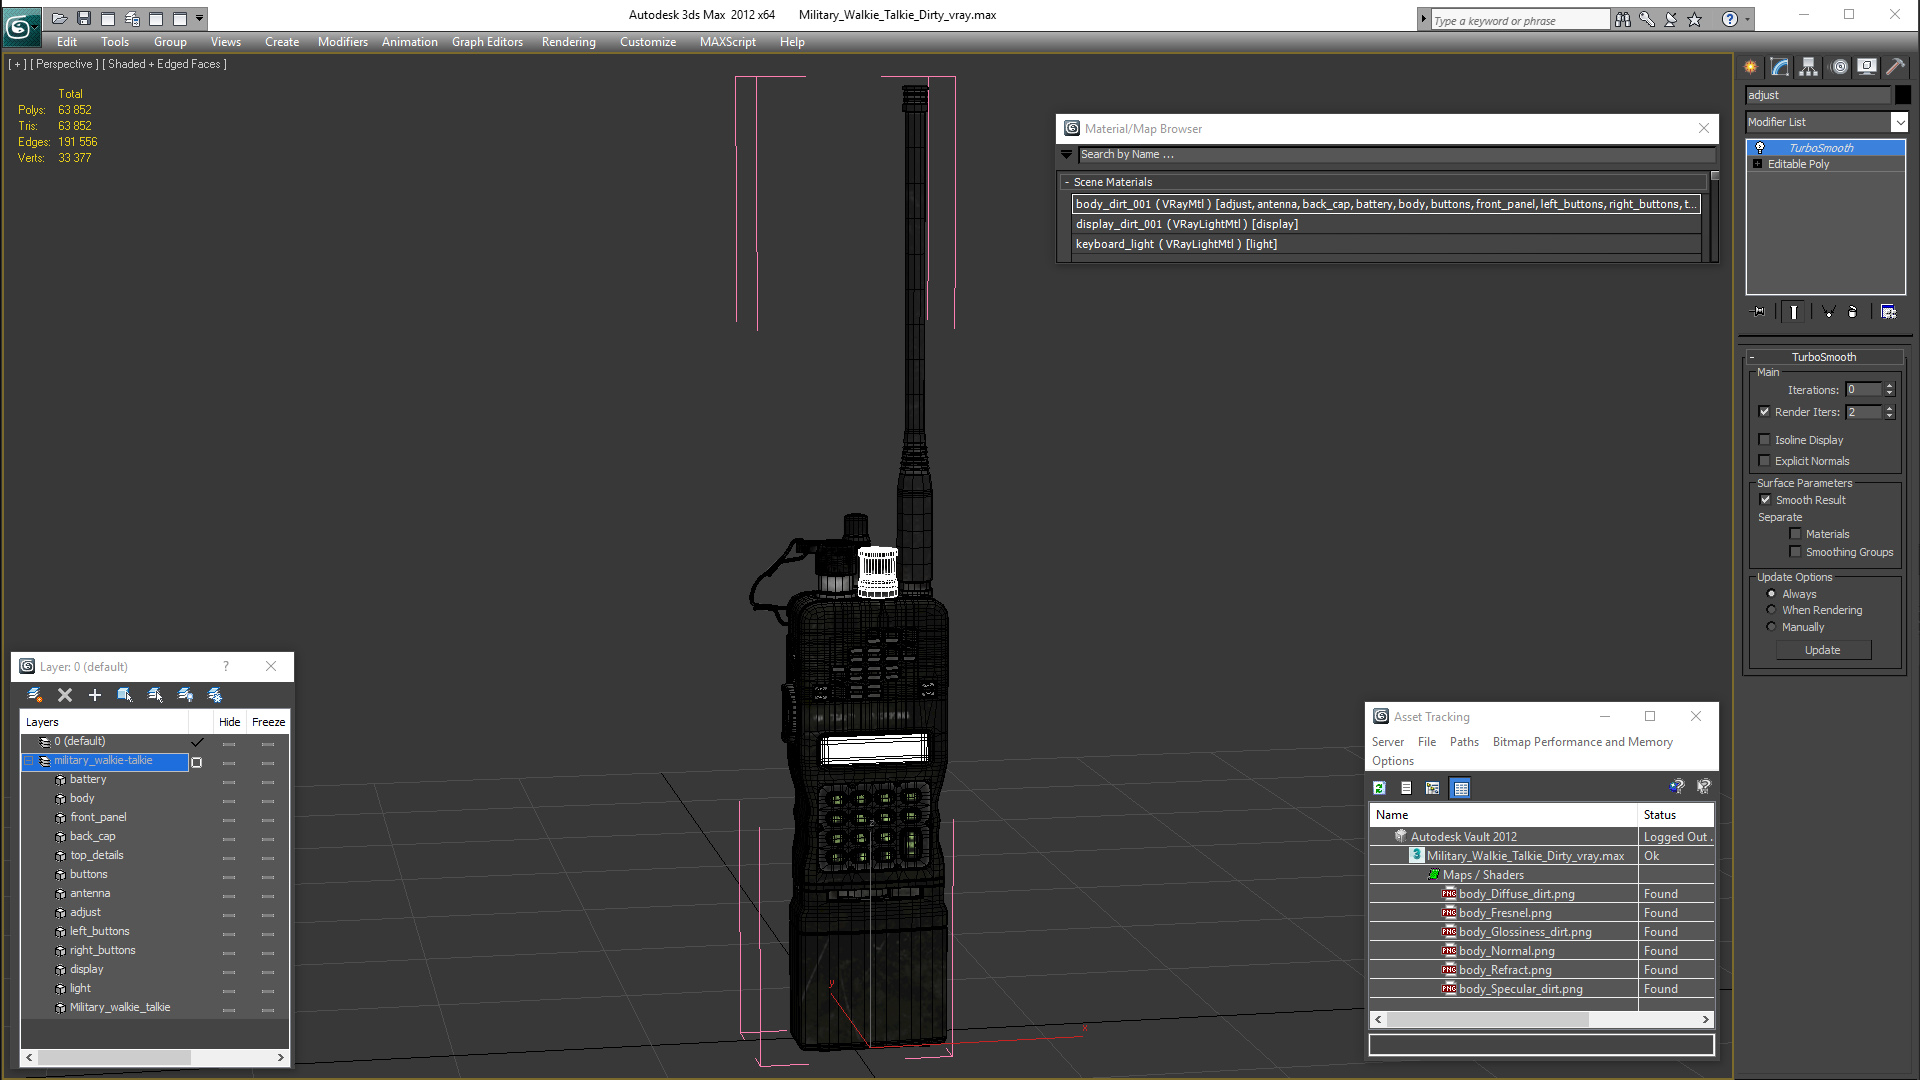The width and height of the screenshot is (1920, 1080).
Task: Click Create New Layer icon
Action: tap(35, 695)
